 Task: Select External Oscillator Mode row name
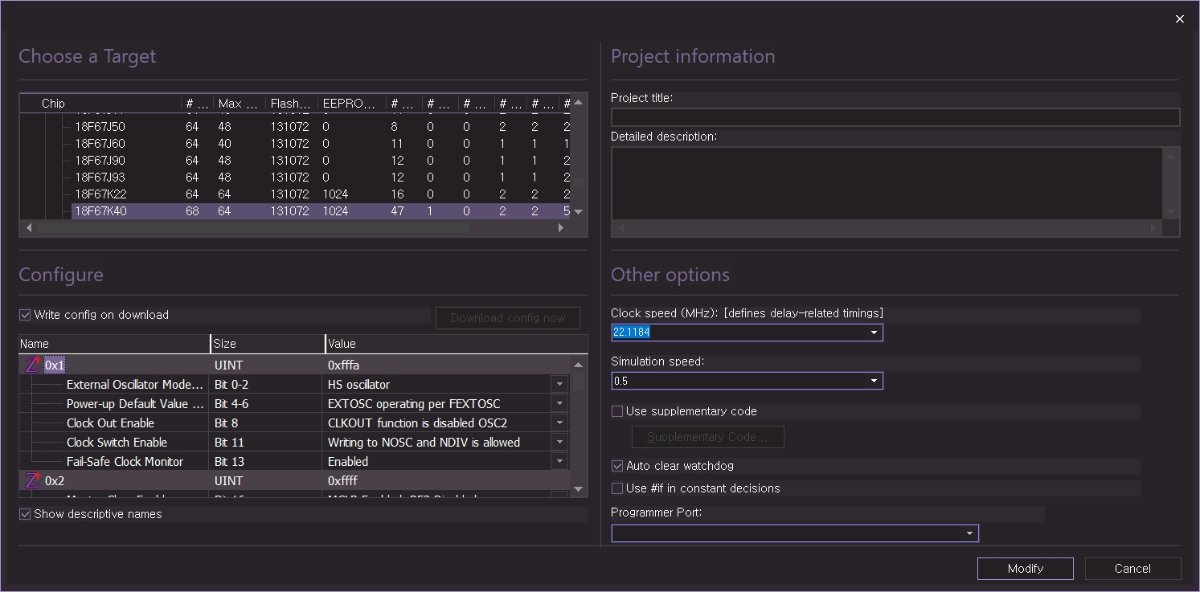135,384
